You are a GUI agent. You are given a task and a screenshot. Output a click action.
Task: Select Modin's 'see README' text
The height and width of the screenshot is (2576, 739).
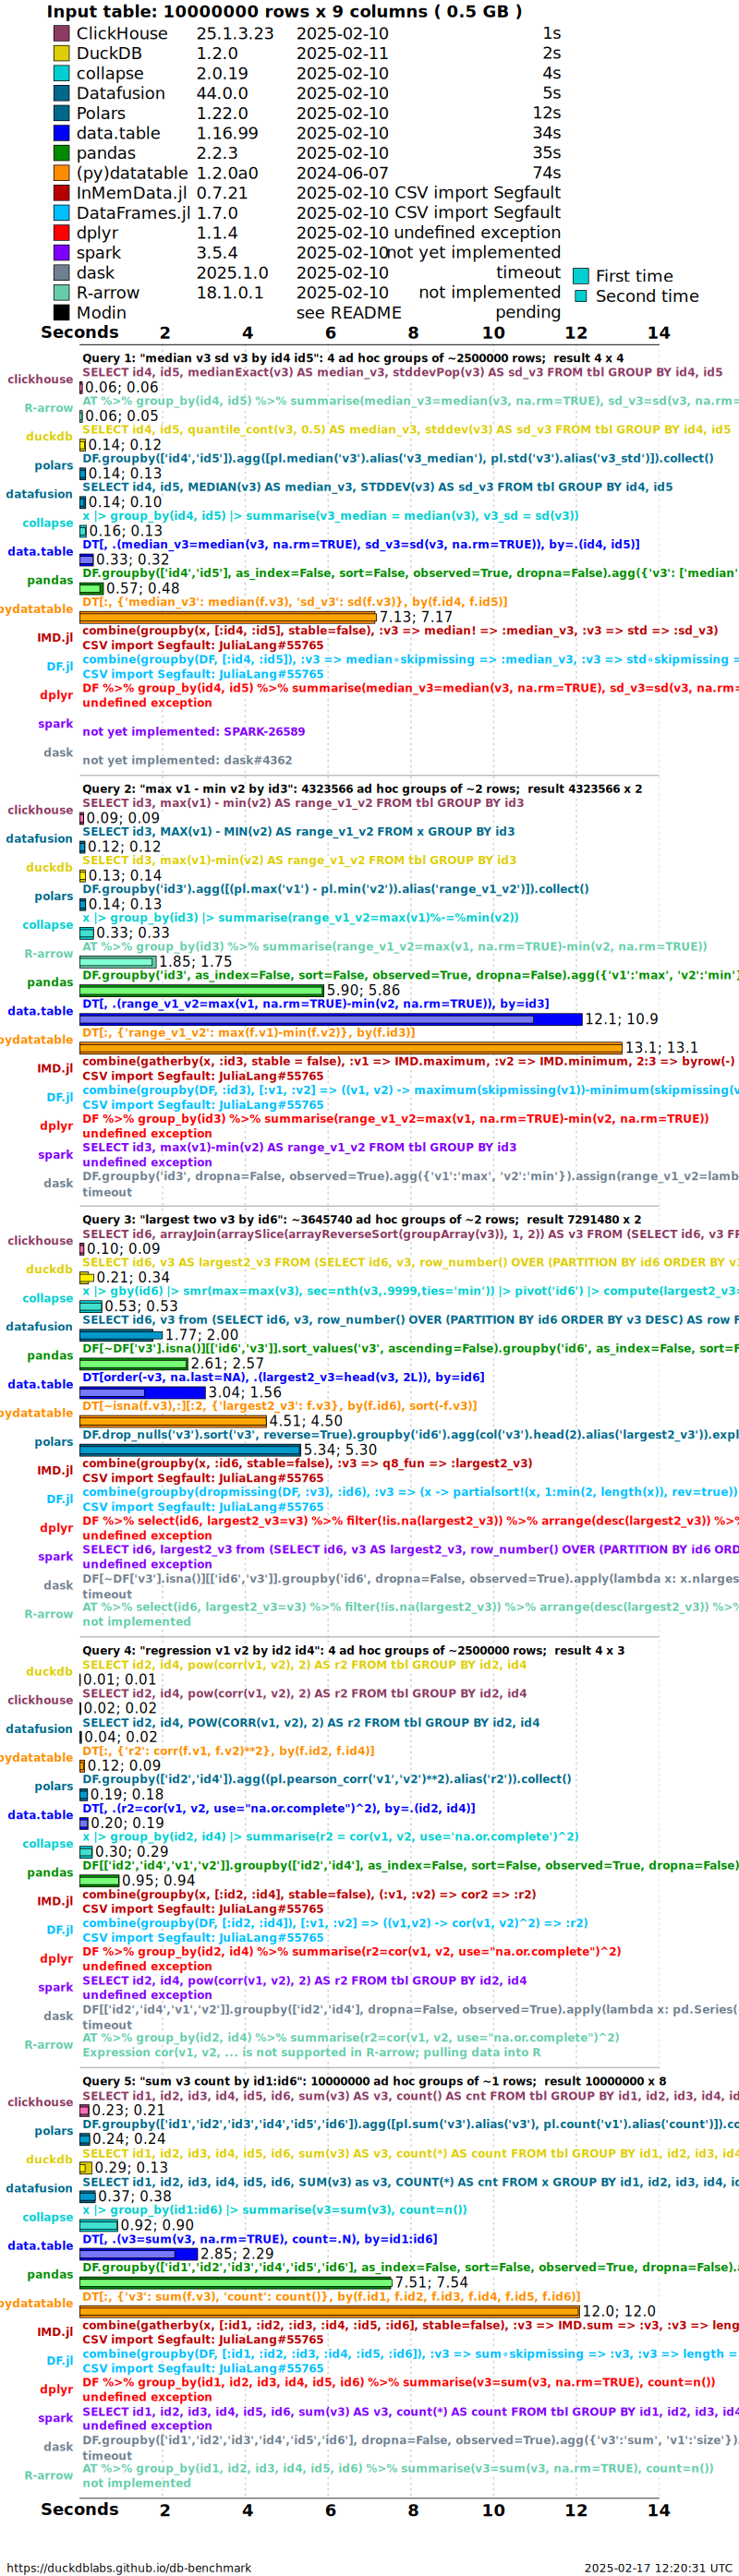coord(349,313)
